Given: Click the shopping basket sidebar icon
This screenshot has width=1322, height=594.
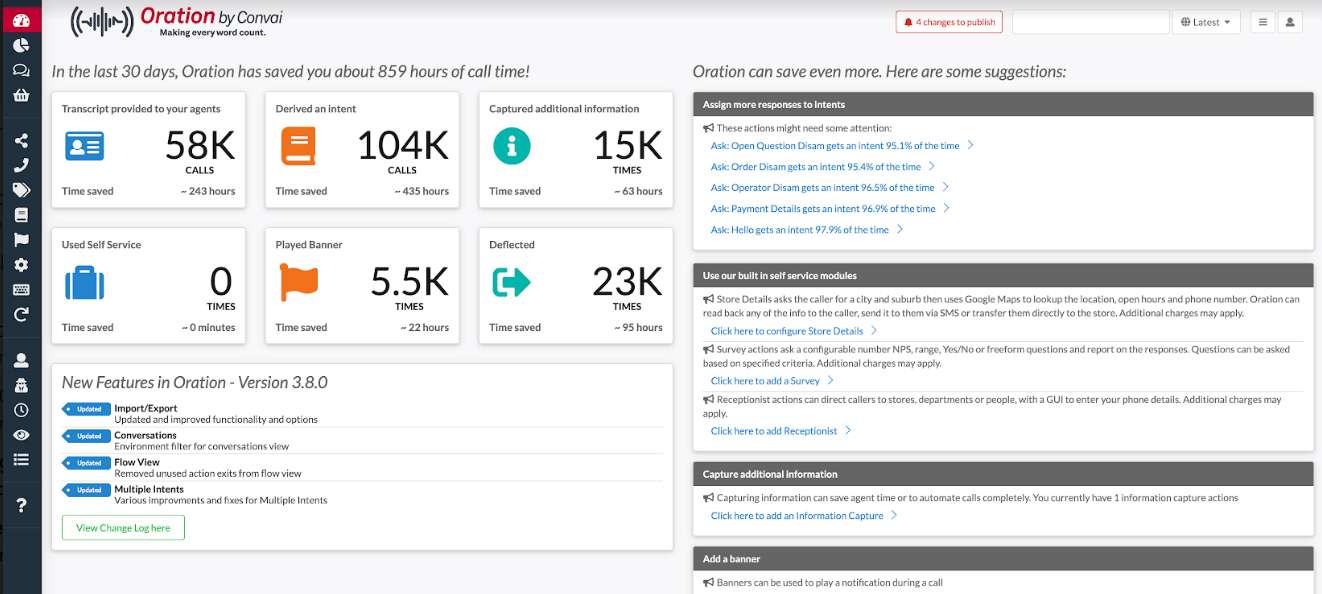Looking at the screenshot, I should 20,96.
